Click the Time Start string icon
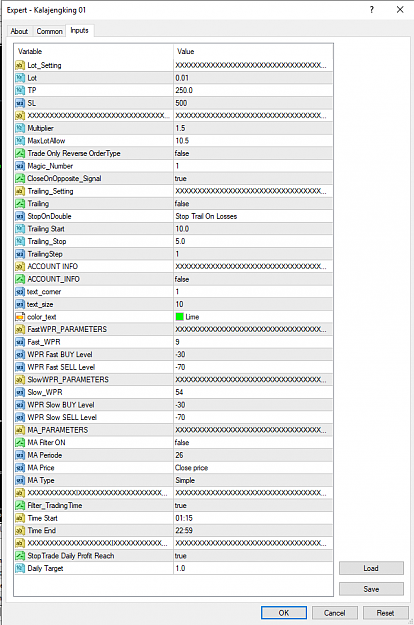Screen dimensions: 414x625 tap(20, 518)
